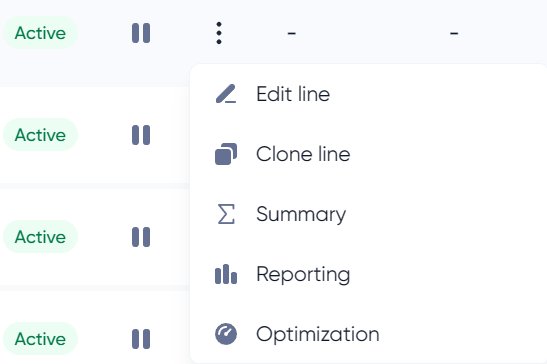Open the three-dot kebab menu
This screenshot has height=364, width=547.
219,33
